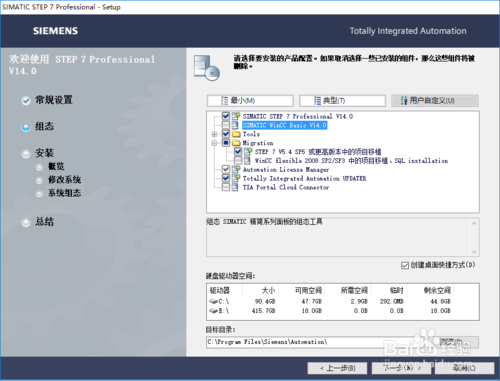
Task: Click the TIA Portal Cloud Connector icon
Action: [x=235, y=187]
